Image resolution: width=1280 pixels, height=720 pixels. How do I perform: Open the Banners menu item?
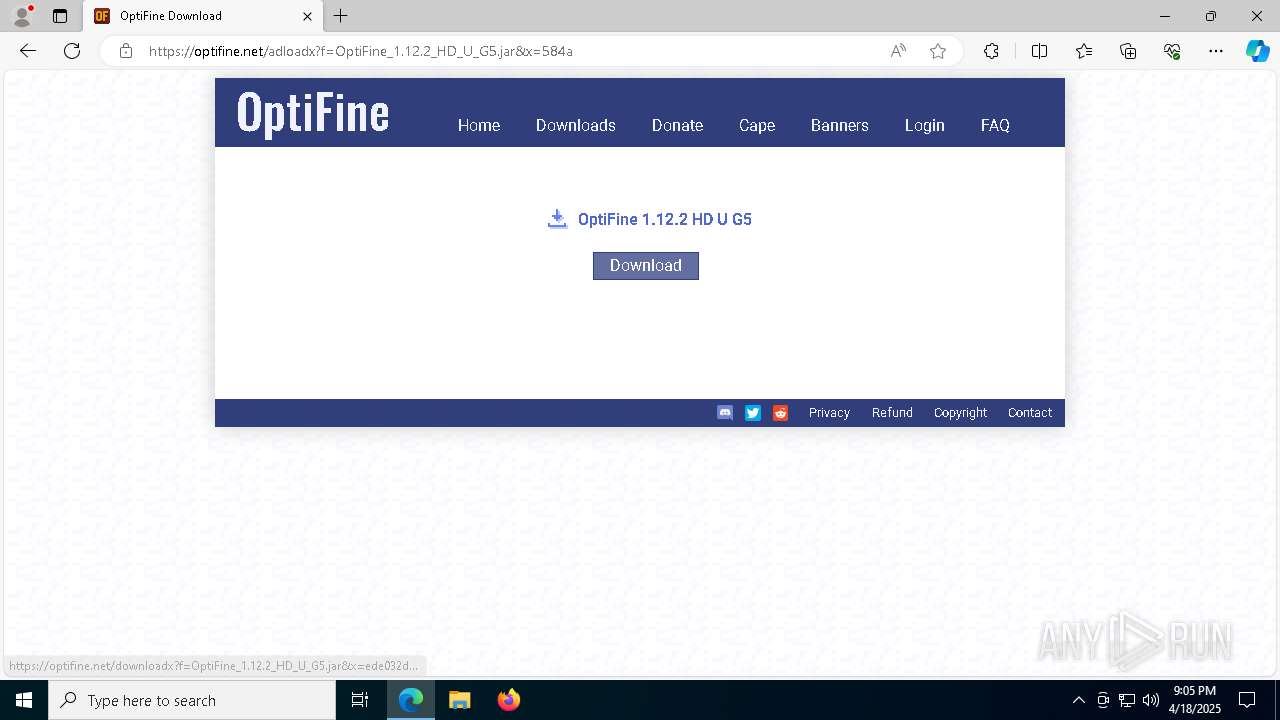click(x=840, y=125)
